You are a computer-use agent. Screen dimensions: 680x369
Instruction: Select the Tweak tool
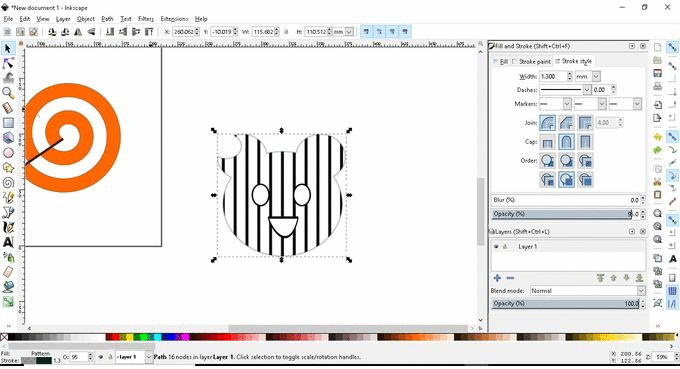pyautogui.click(x=8, y=78)
